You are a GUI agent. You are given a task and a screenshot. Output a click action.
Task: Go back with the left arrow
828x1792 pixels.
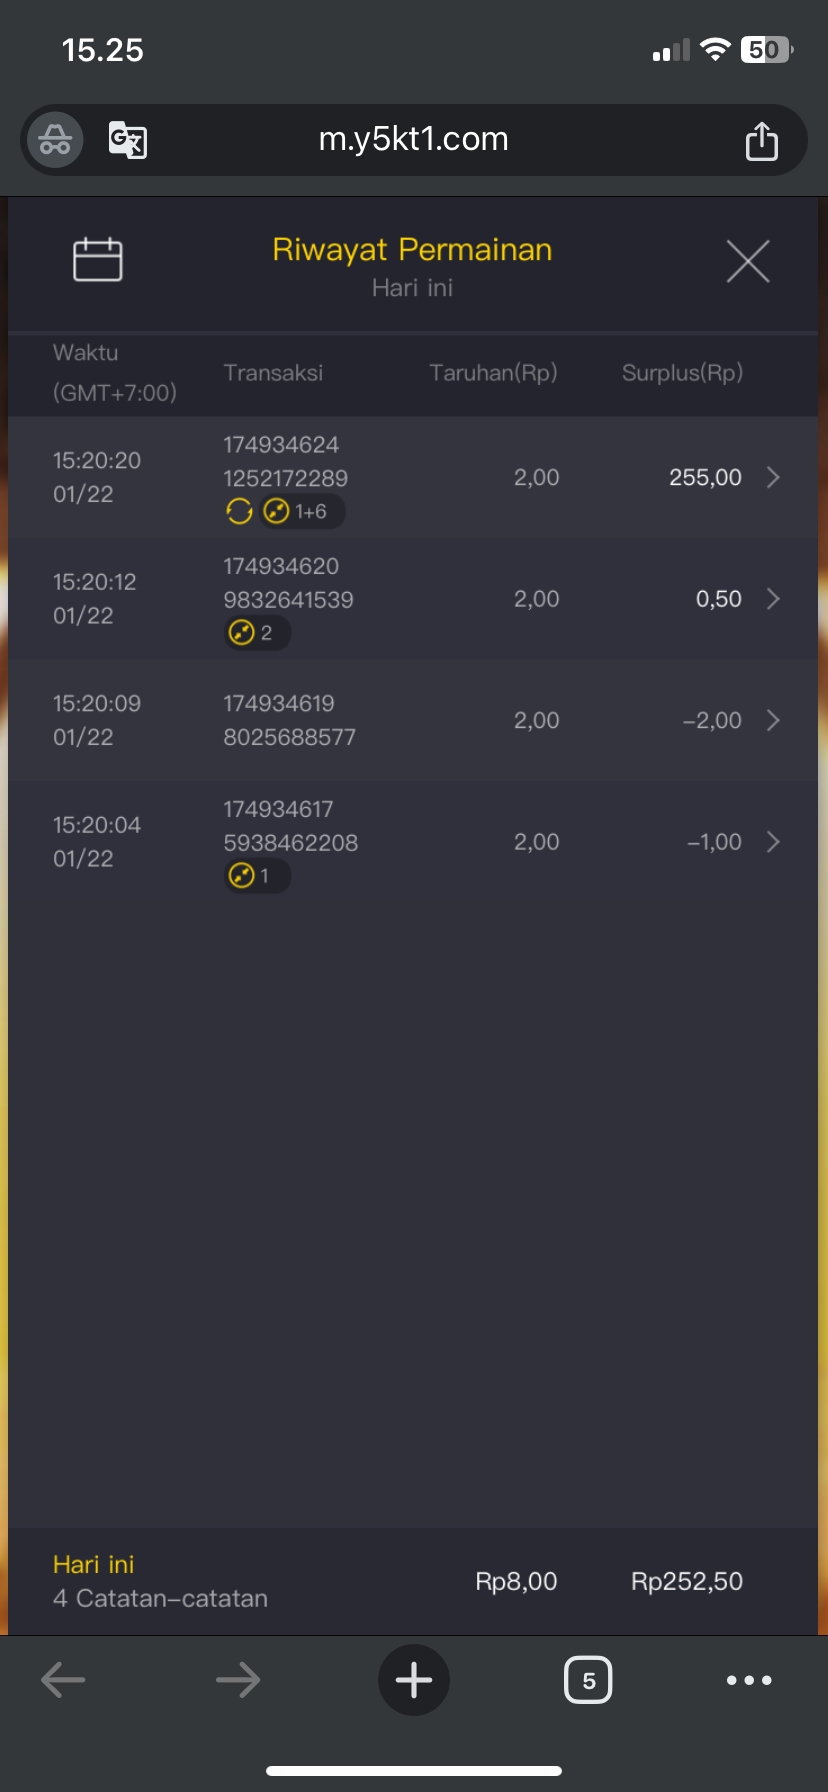click(63, 1680)
